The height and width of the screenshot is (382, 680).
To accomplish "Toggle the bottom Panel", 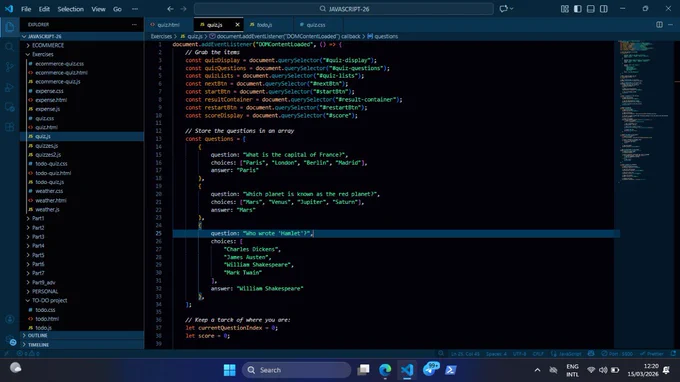I will coord(591,9).
